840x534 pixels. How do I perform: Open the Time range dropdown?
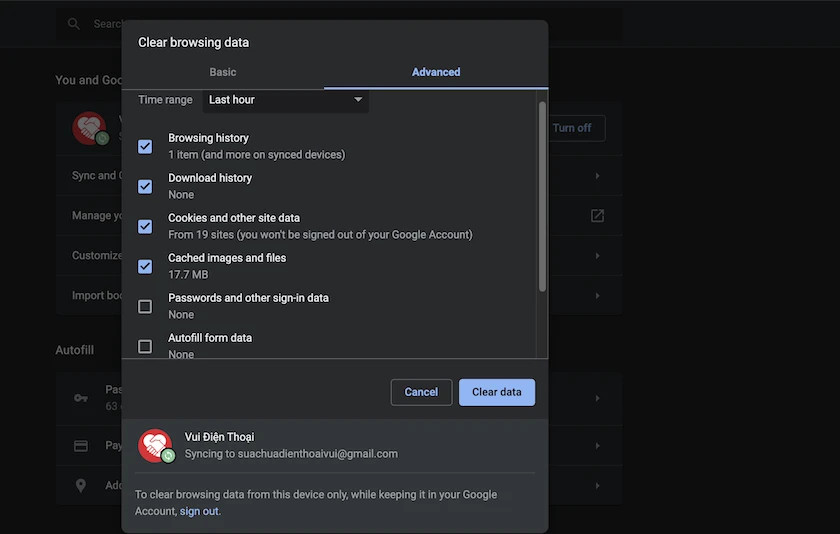click(286, 100)
